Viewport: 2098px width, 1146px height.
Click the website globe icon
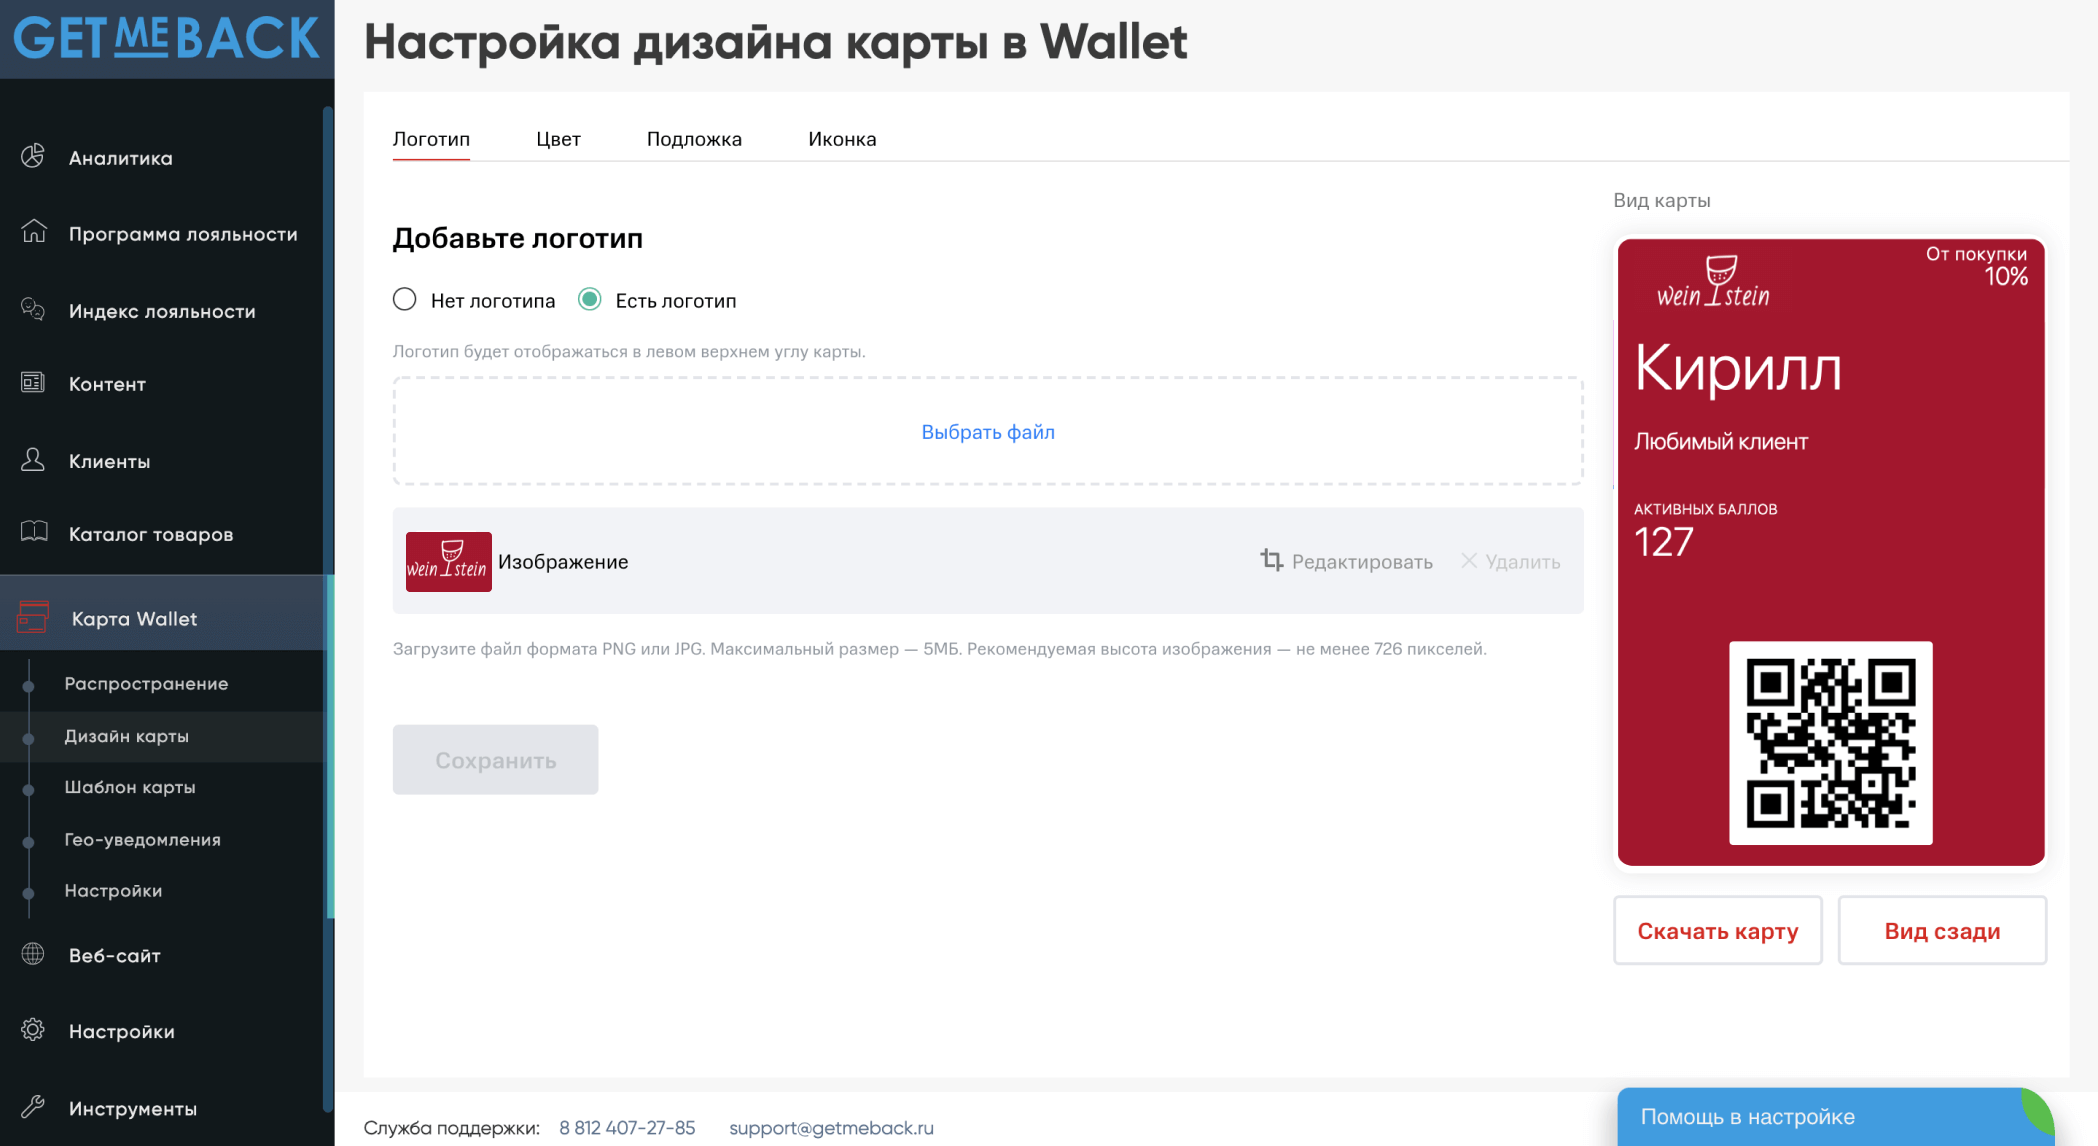pyautogui.click(x=33, y=954)
